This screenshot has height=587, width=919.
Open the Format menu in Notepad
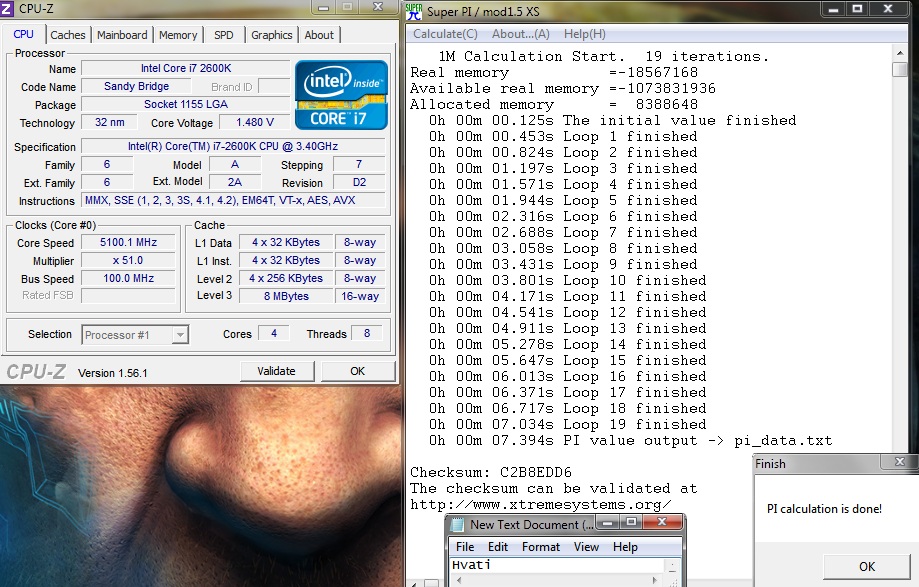540,547
